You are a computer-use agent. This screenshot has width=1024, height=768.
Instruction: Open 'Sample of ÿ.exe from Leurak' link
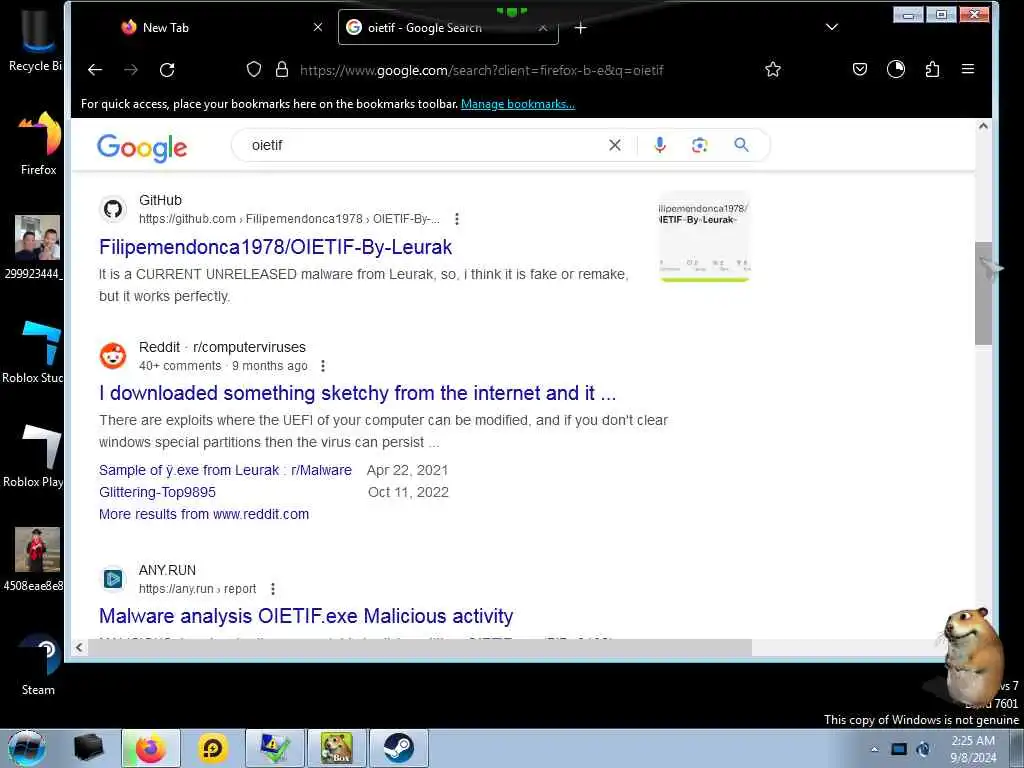(x=225, y=470)
